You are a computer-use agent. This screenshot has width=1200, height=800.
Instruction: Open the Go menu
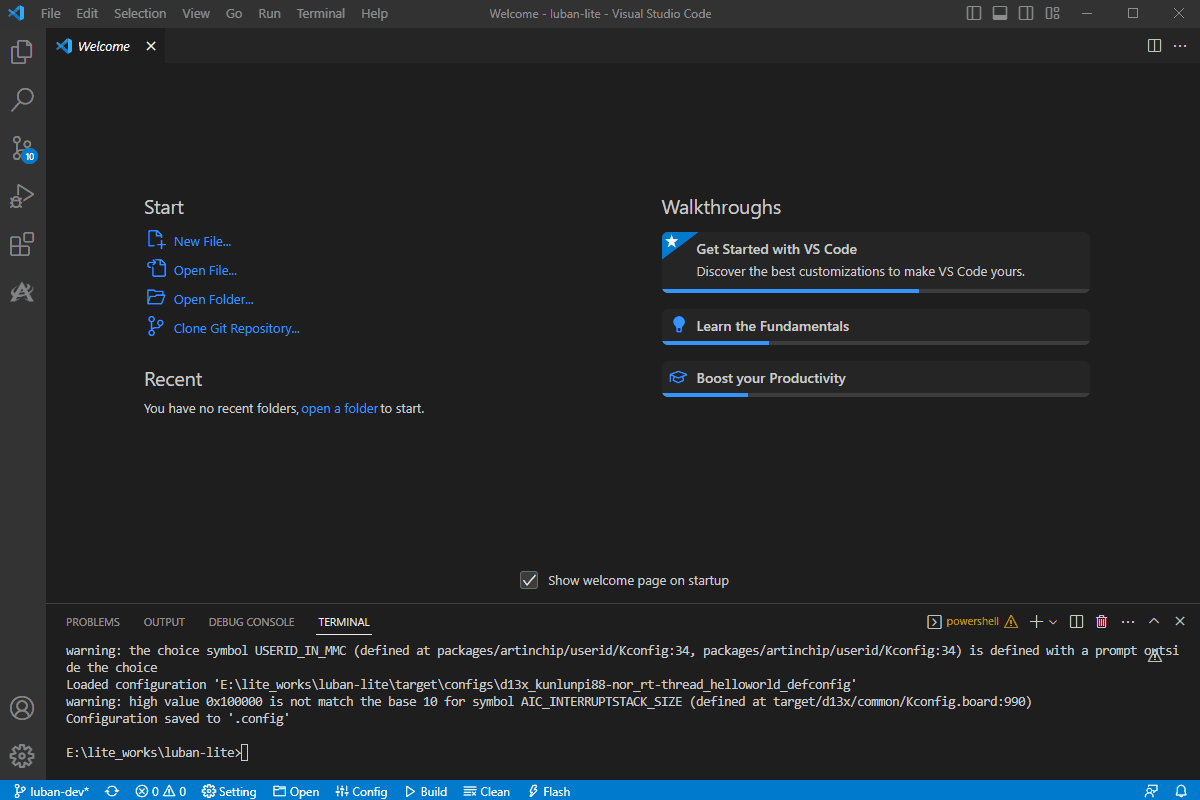click(x=234, y=13)
